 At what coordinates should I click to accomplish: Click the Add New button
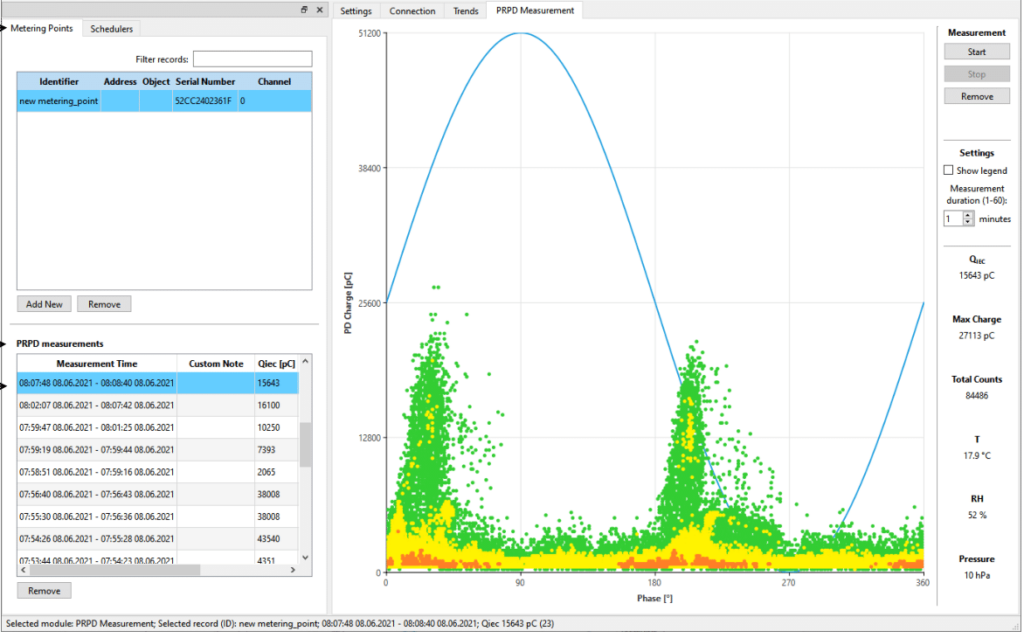coord(44,304)
